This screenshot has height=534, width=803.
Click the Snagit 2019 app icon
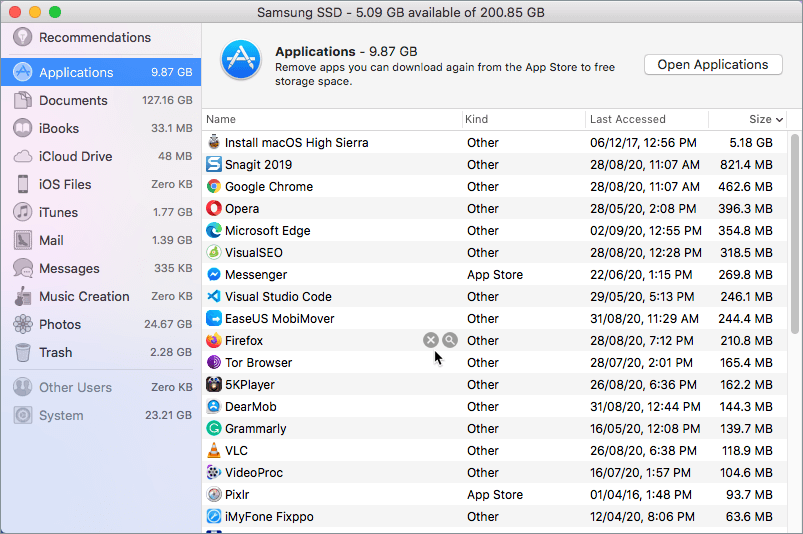[x=214, y=164]
